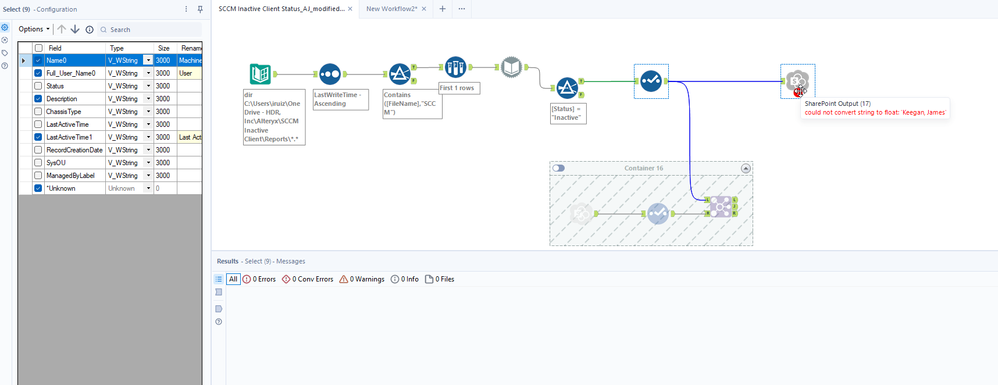Open Type dropdown for Full_User_Name0 row

148,73
